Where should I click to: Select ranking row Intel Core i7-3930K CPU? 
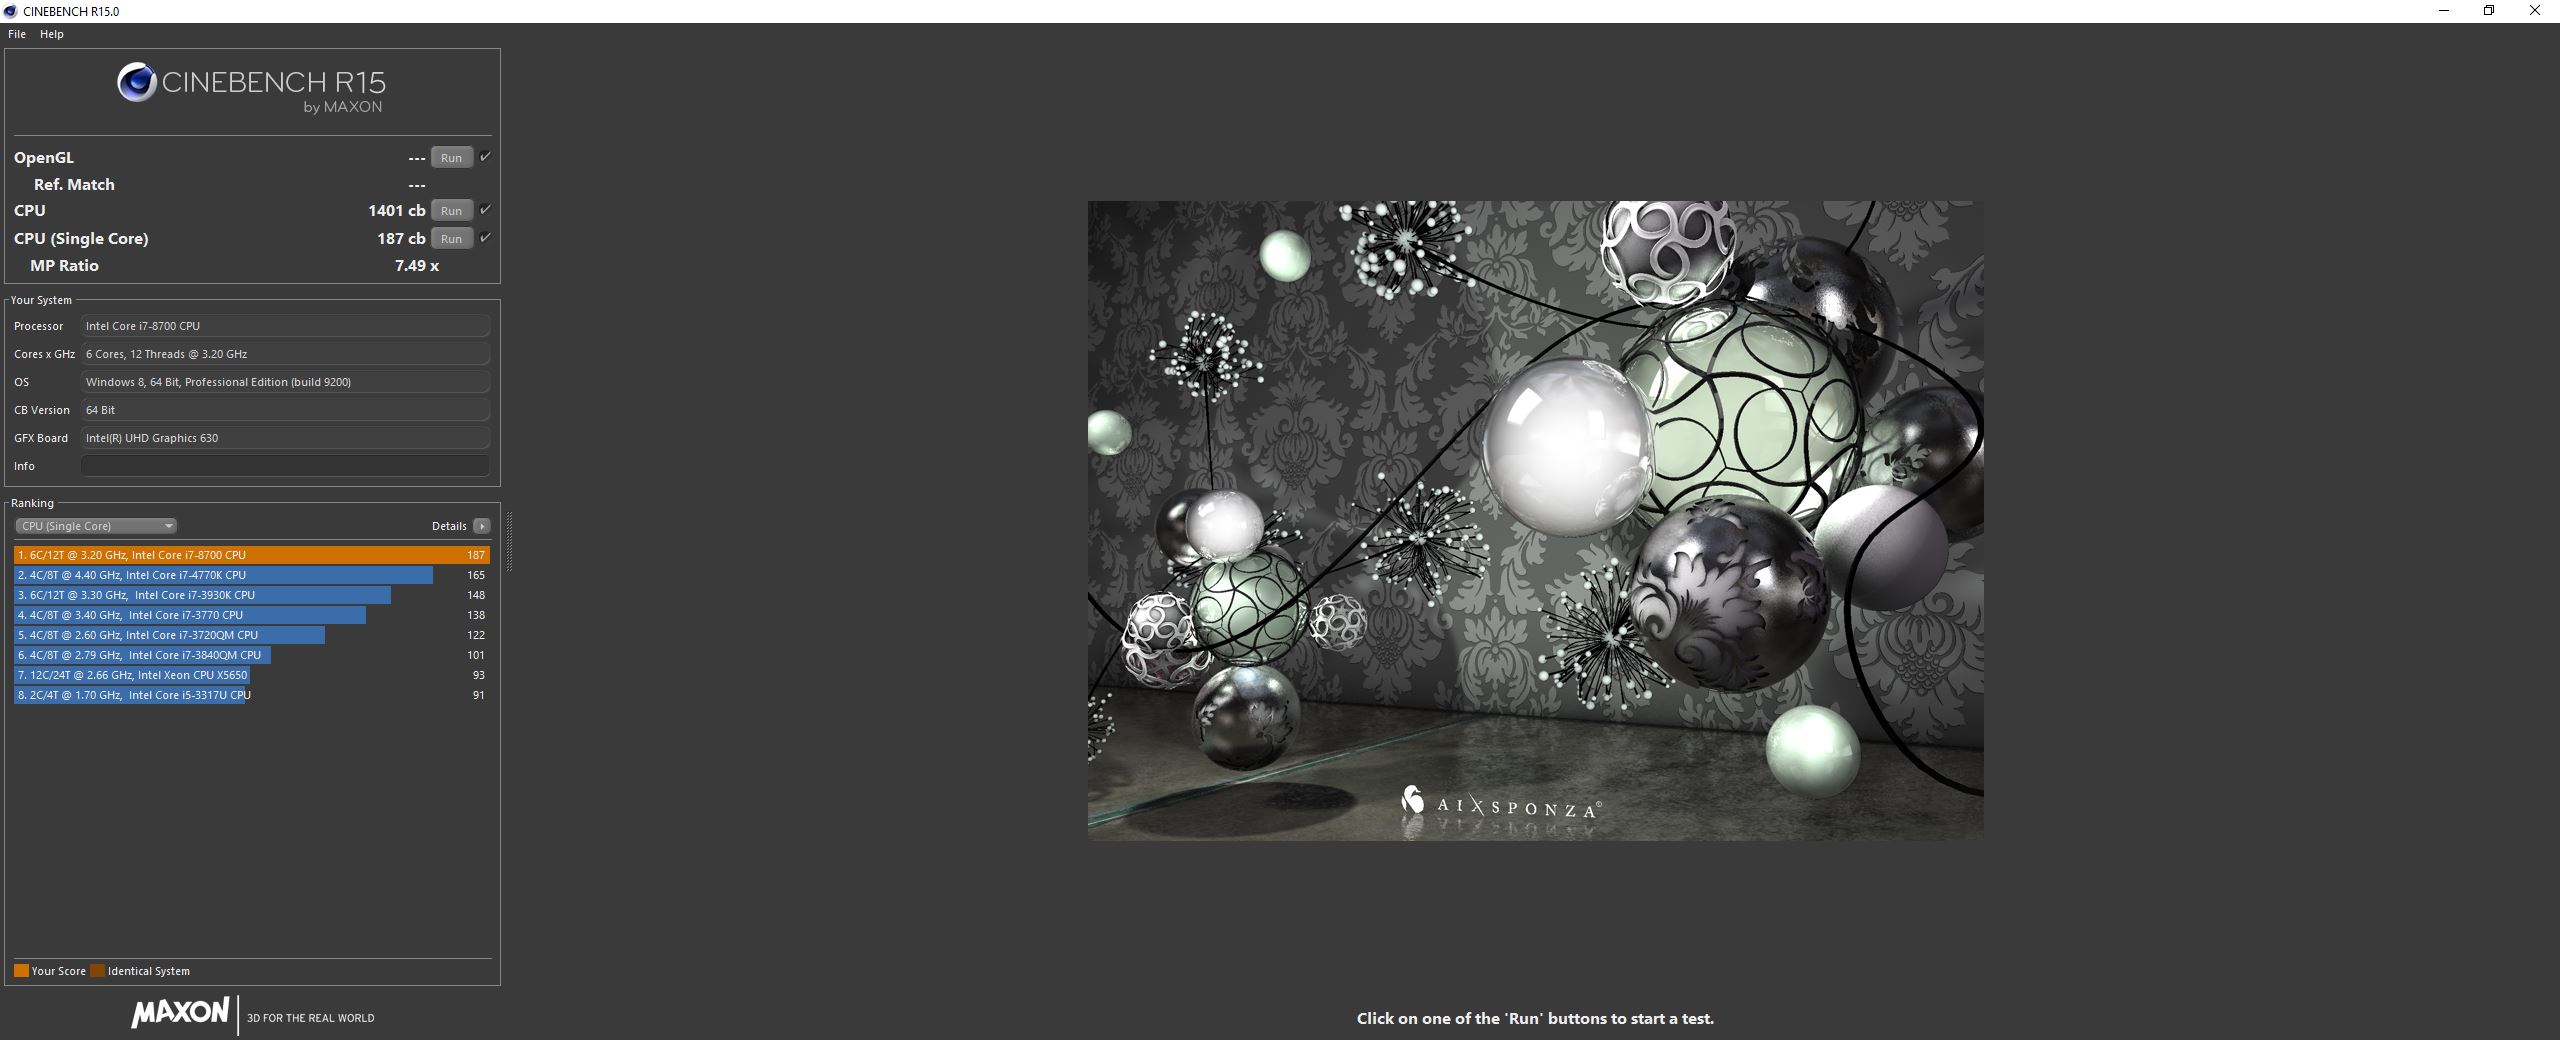coord(252,595)
